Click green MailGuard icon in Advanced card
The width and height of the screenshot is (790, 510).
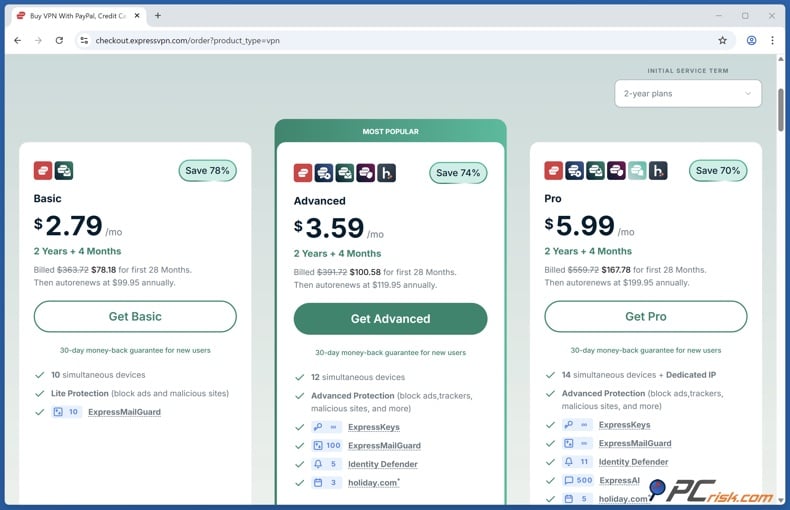coord(345,173)
